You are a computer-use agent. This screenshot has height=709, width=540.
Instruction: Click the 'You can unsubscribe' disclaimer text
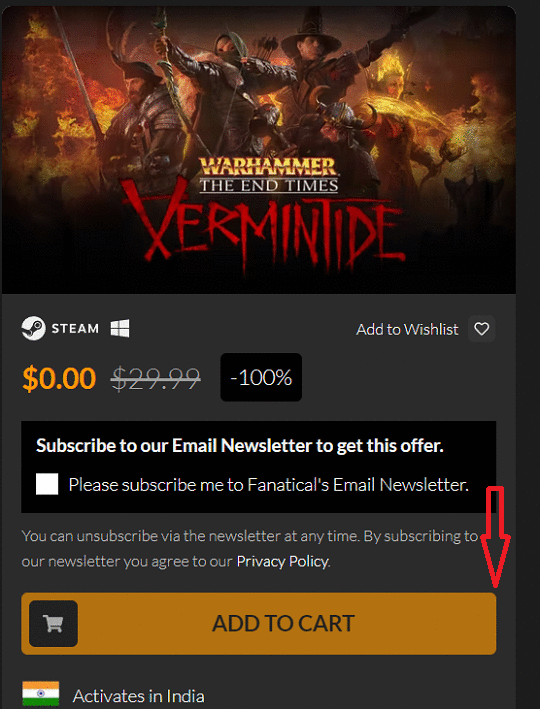(x=250, y=548)
